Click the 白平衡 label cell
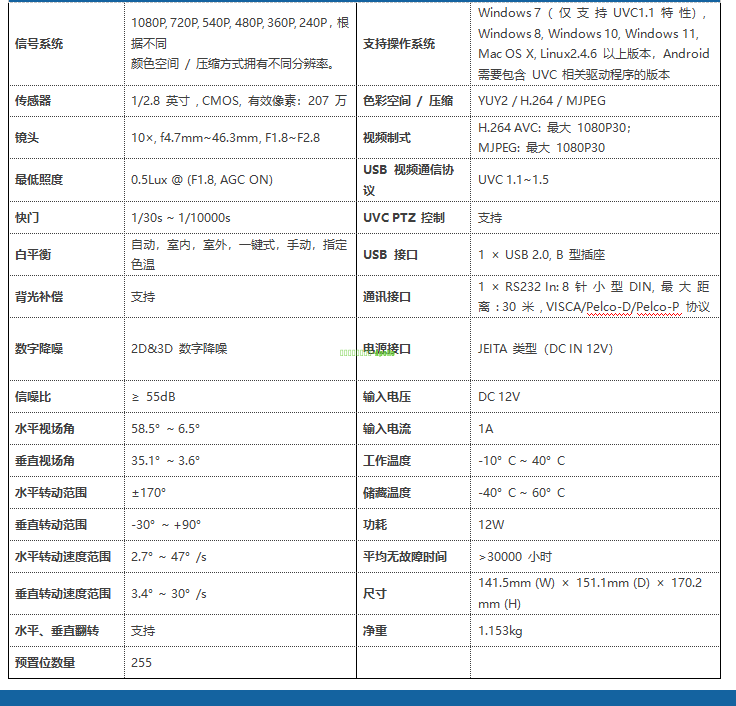This screenshot has width=736, height=706. tap(33, 255)
